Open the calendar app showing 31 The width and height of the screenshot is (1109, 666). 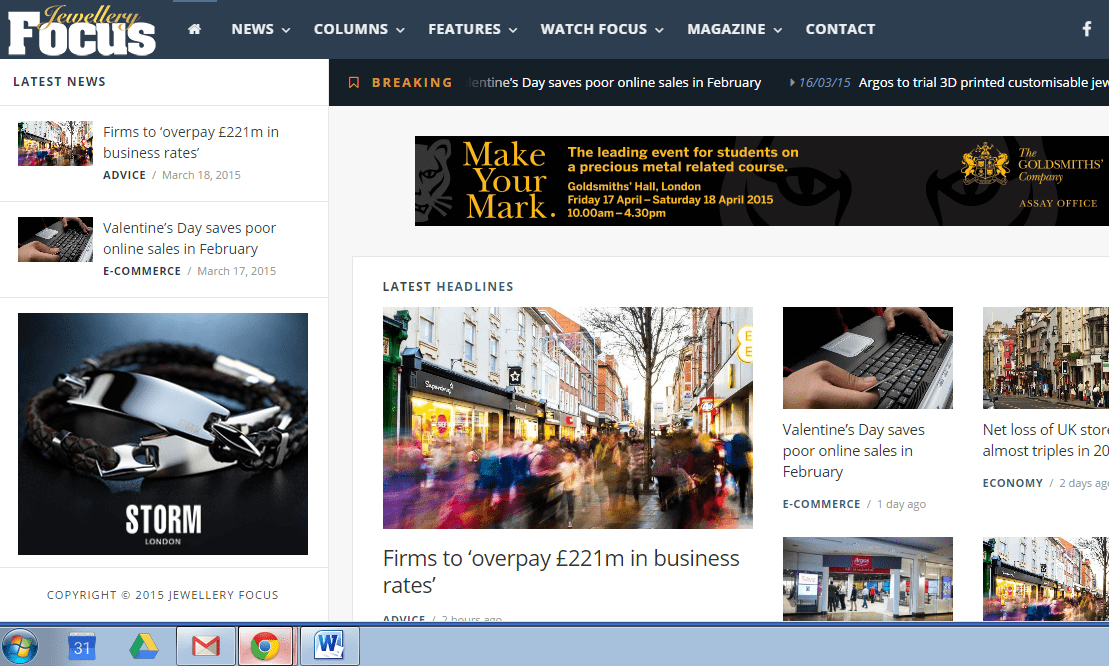pyautogui.click(x=81, y=645)
